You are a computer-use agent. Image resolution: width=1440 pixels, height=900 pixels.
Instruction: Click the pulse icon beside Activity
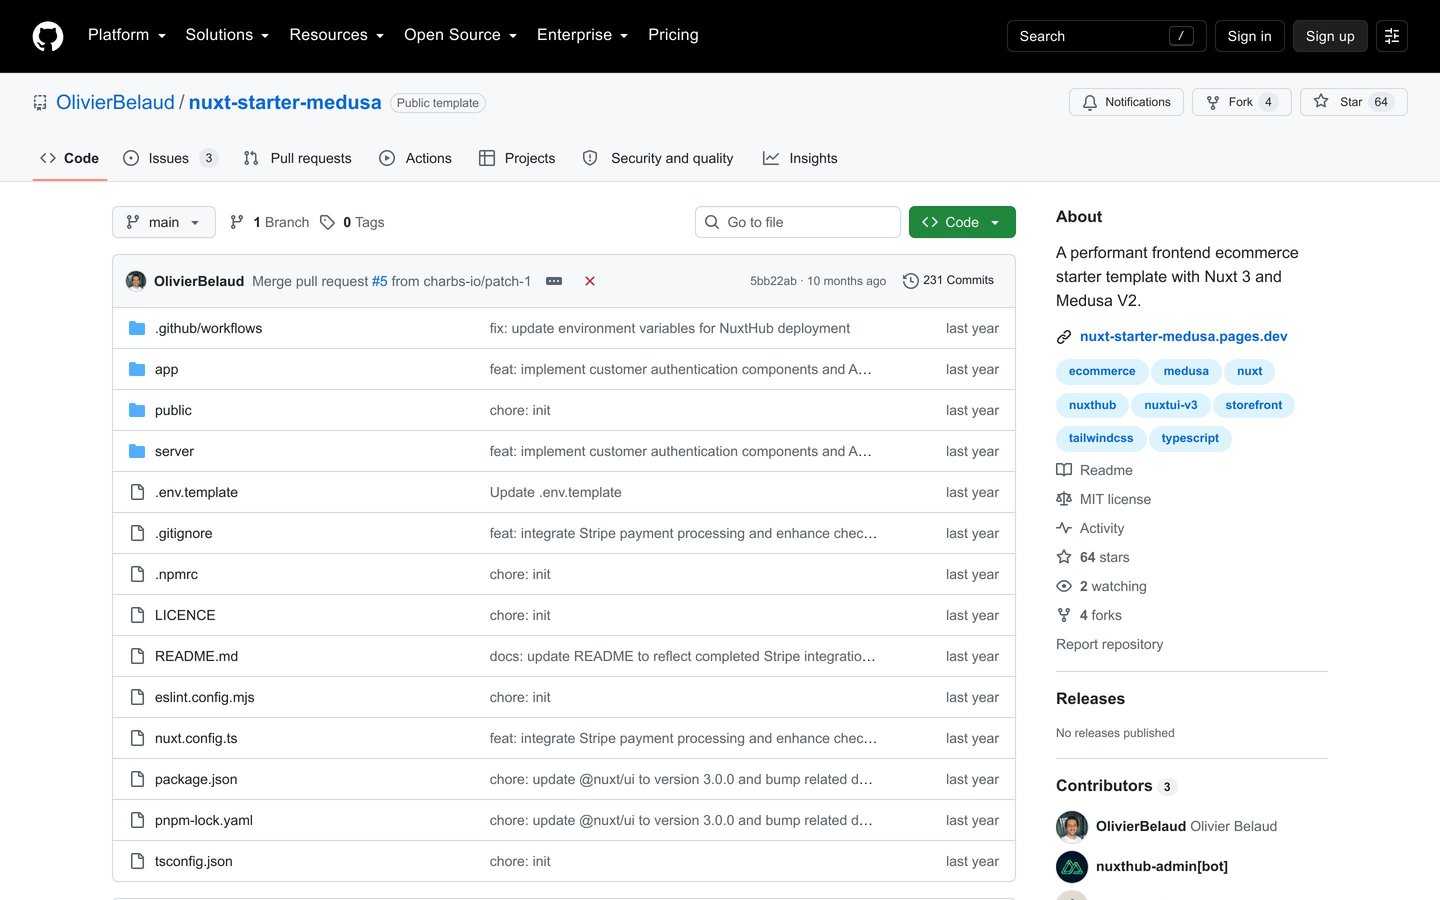[x=1064, y=528]
